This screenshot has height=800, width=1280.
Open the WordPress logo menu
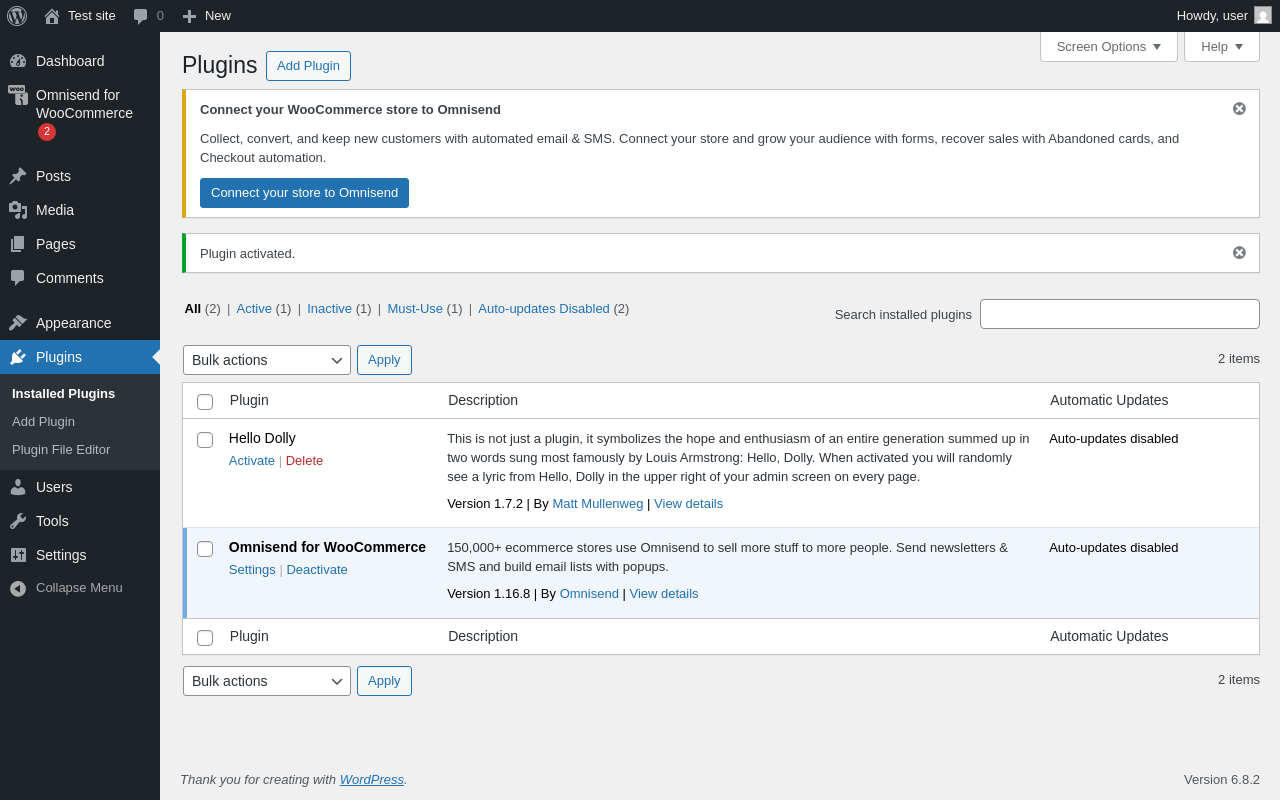[17, 16]
